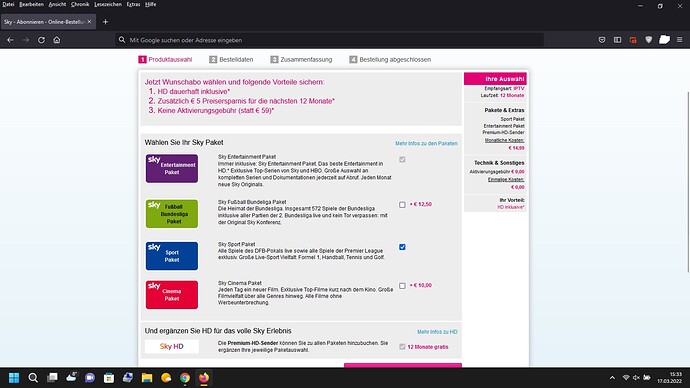The height and width of the screenshot is (388, 690).
Task: Open the Wi-Fi network tray icon
Action: click(626, 377)
